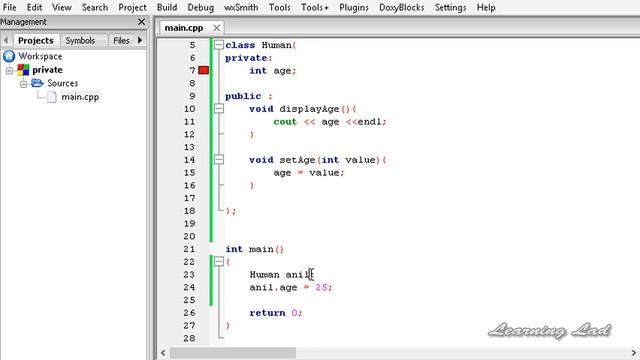Switch to the Projects tab
Viewport: 640px width, 360px height.
(36, 40)
